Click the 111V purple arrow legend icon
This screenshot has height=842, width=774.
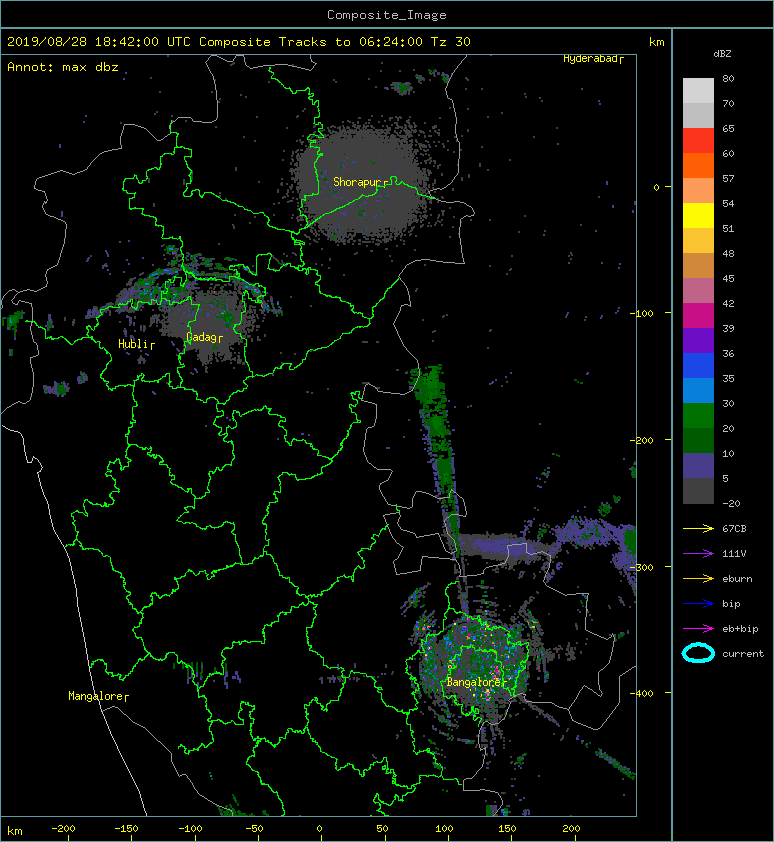click(x=698, y=553)
